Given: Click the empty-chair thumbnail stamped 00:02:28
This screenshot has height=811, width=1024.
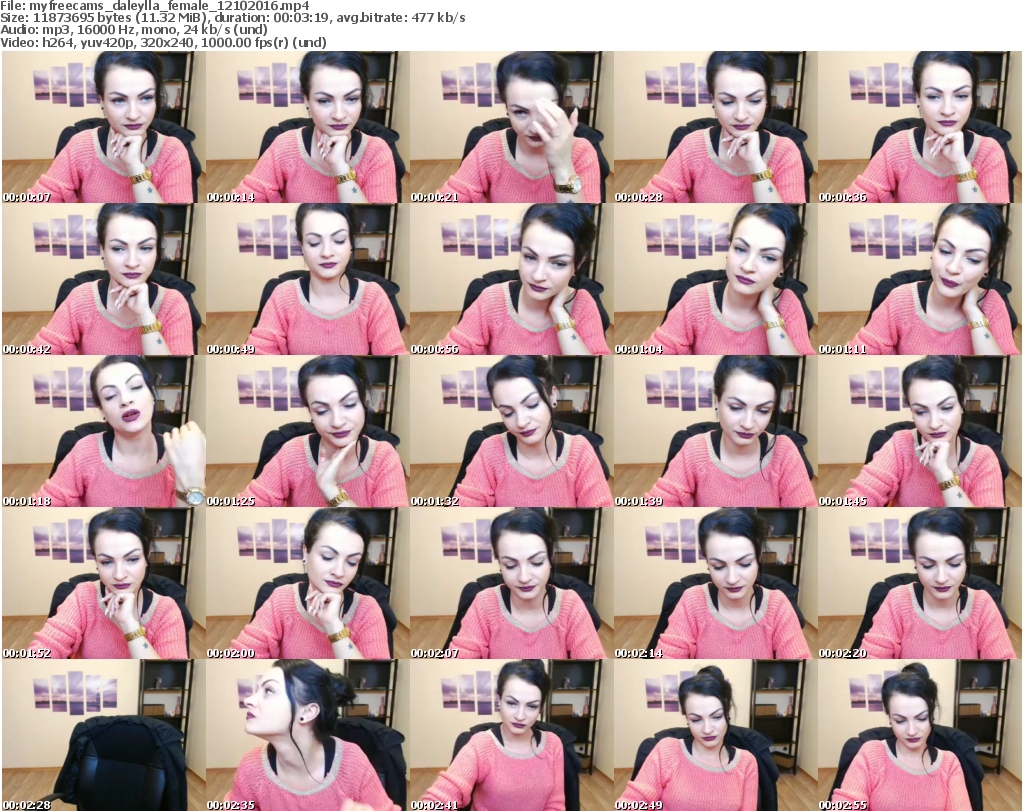Looking at the screenshot, I should pyautogui.click(x=103, y=735).
